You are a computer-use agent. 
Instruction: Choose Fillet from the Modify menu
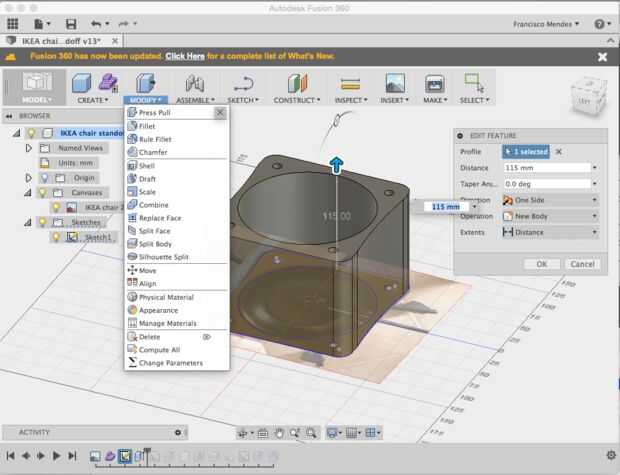coord(147,126)
